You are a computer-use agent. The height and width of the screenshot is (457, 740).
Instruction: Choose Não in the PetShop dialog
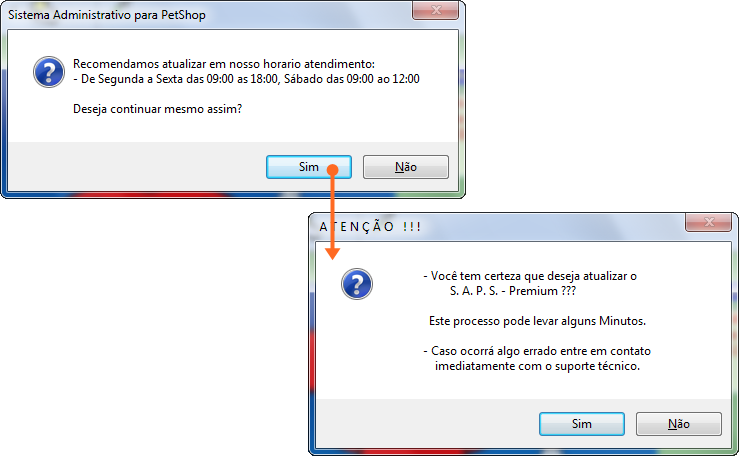point(406,167)
